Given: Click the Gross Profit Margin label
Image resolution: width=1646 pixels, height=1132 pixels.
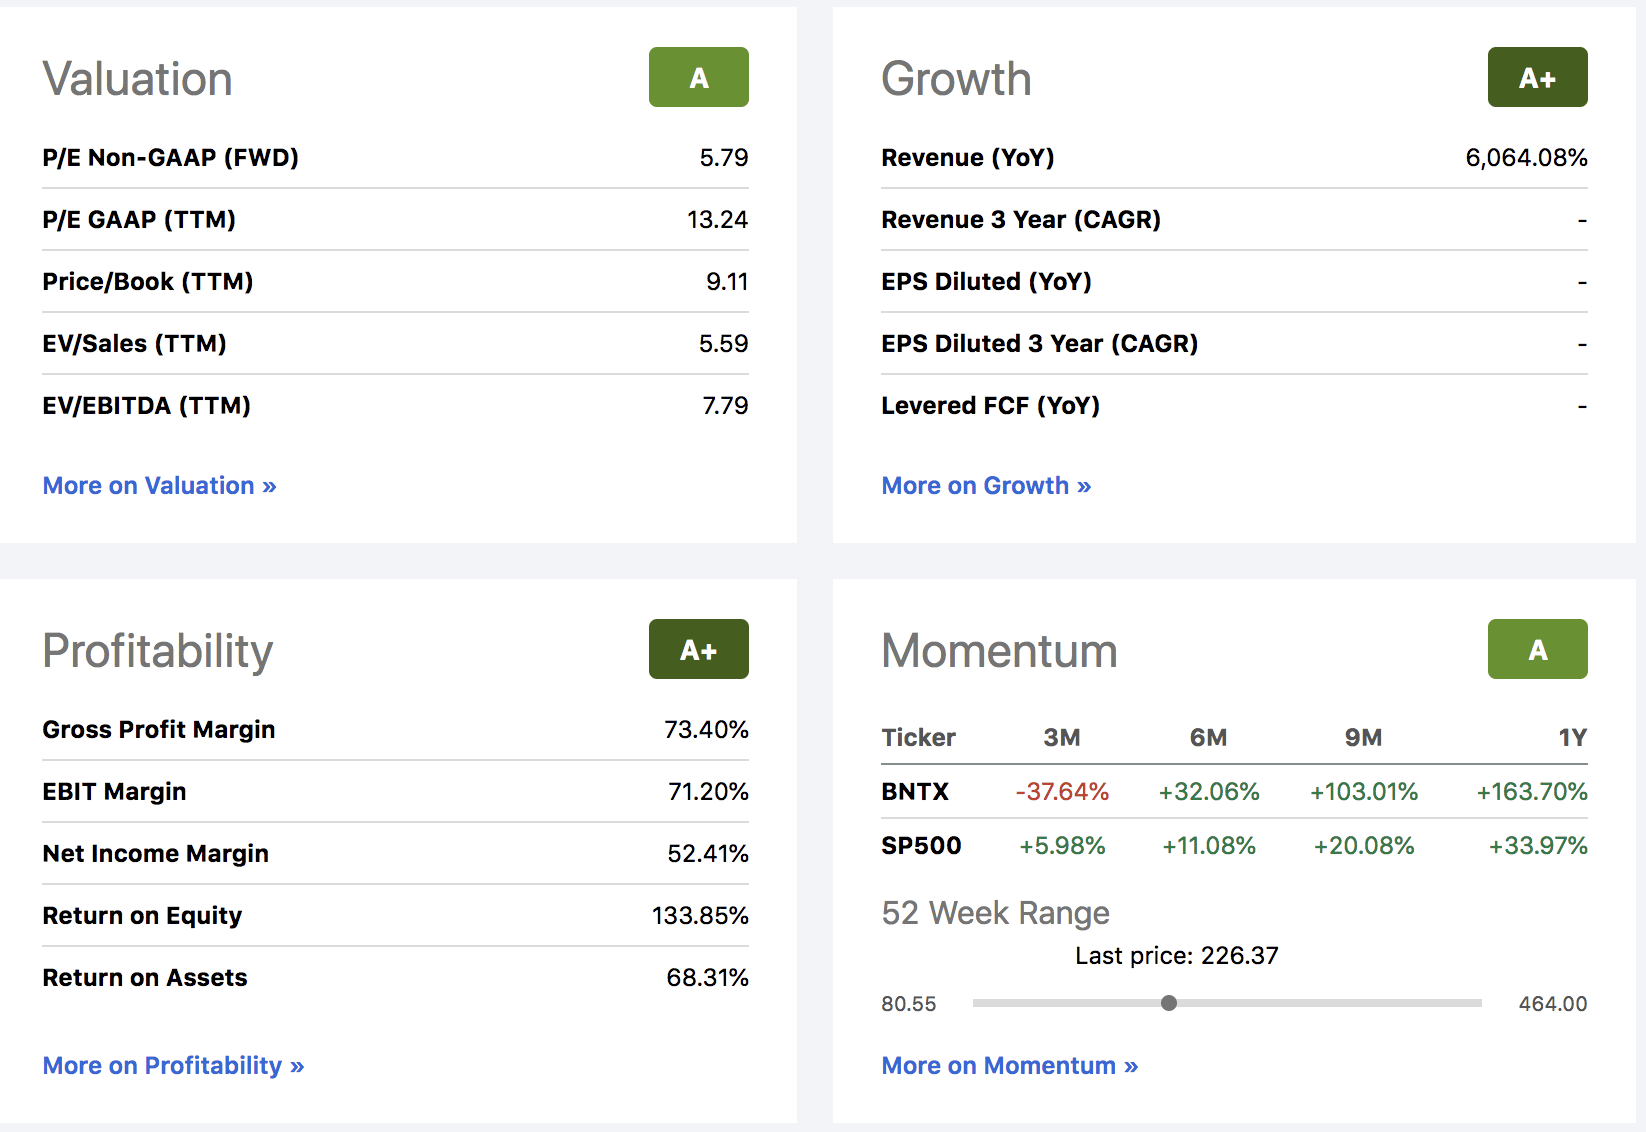Looking at the screenshot, I should 158,730.
